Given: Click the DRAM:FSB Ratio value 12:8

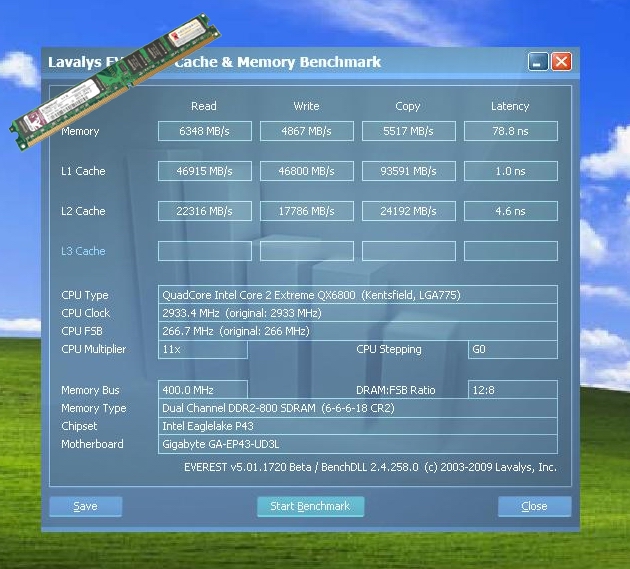Looking at the screenshot, I should point(513,390).
